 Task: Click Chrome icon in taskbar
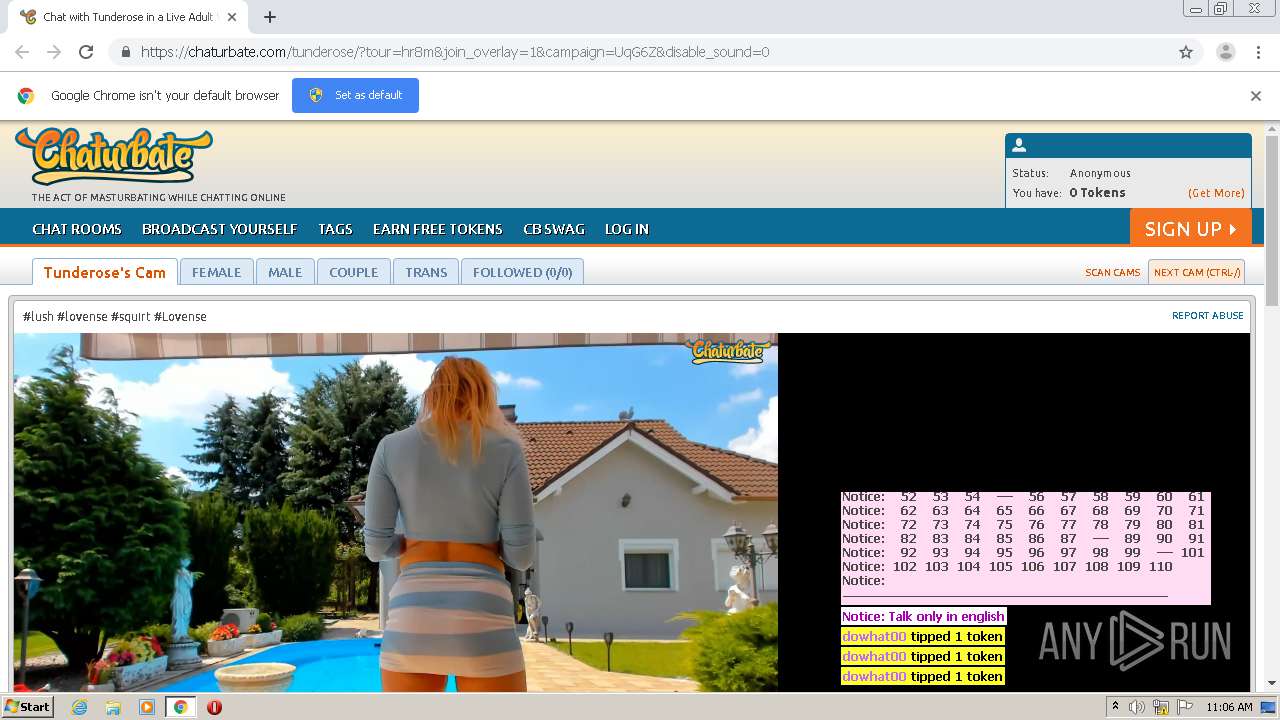(180, 707)
